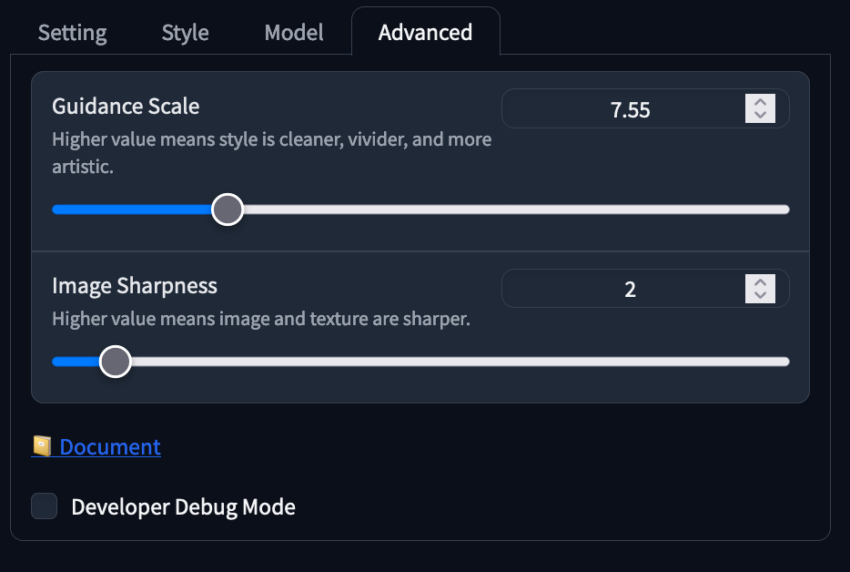Increase Guidance Scale with the up arrow

point(760,102)
